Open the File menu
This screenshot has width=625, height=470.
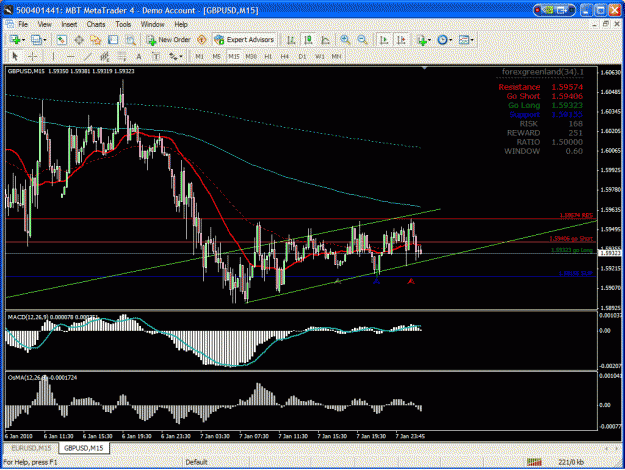click(x=23, y=24)
